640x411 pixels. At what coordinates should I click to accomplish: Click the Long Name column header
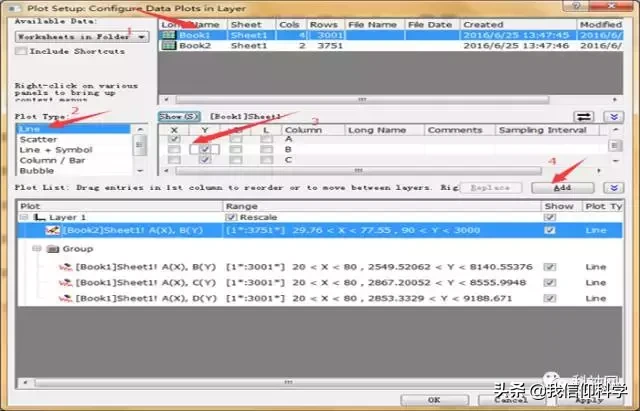pos(384,130)
